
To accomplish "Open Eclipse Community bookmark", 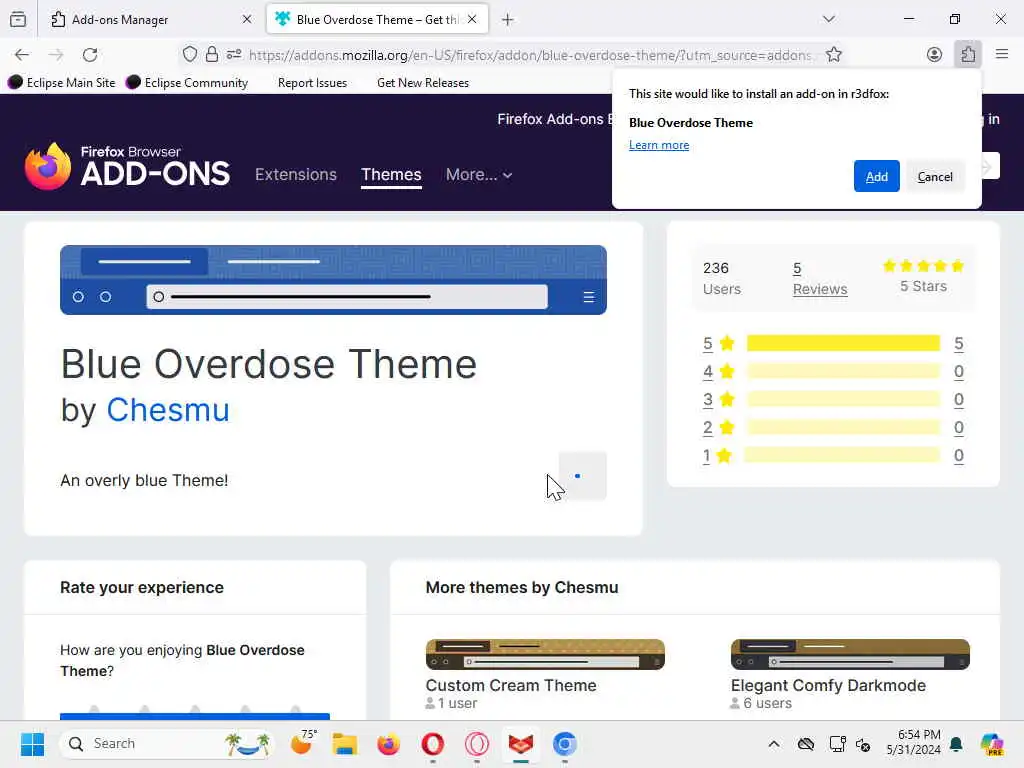I will (x=187, y=82).
